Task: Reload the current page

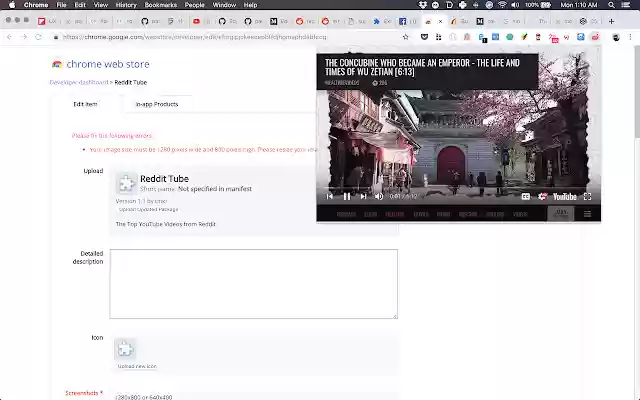Action: point(38,37)
